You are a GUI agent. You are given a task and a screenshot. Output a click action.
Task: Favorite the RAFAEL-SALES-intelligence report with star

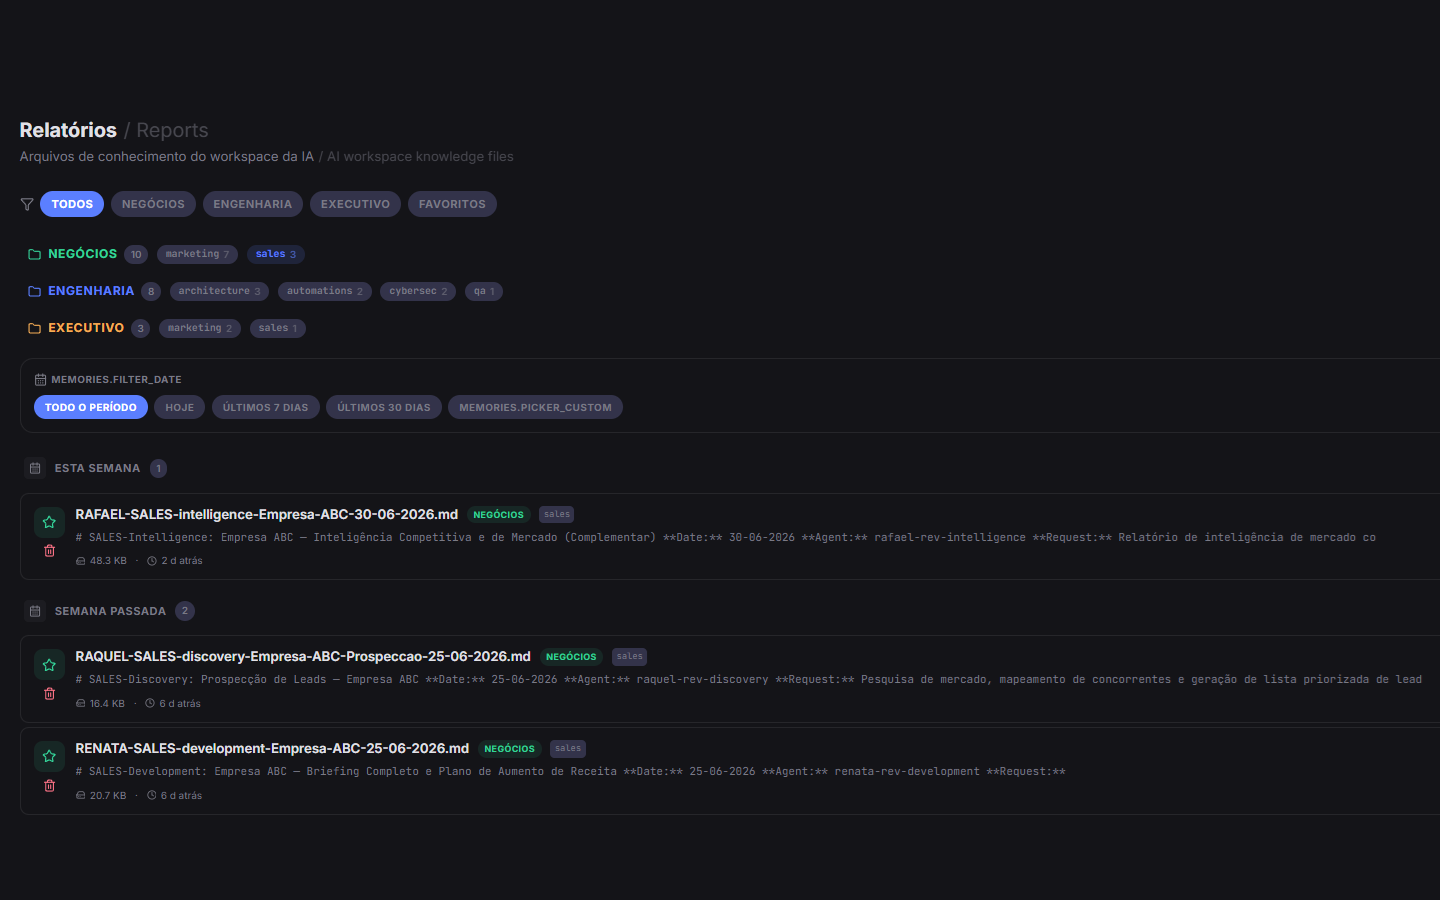(49, 522)
